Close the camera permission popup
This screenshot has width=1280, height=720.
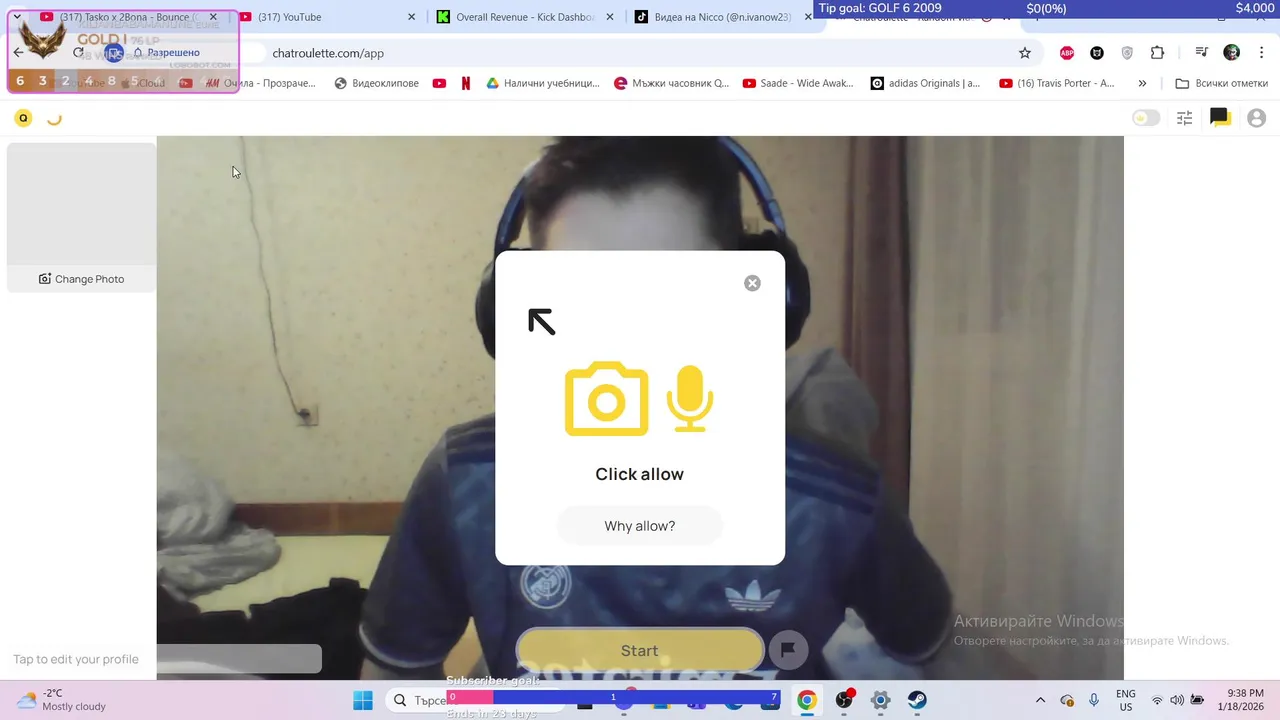[x=752, y=283]
